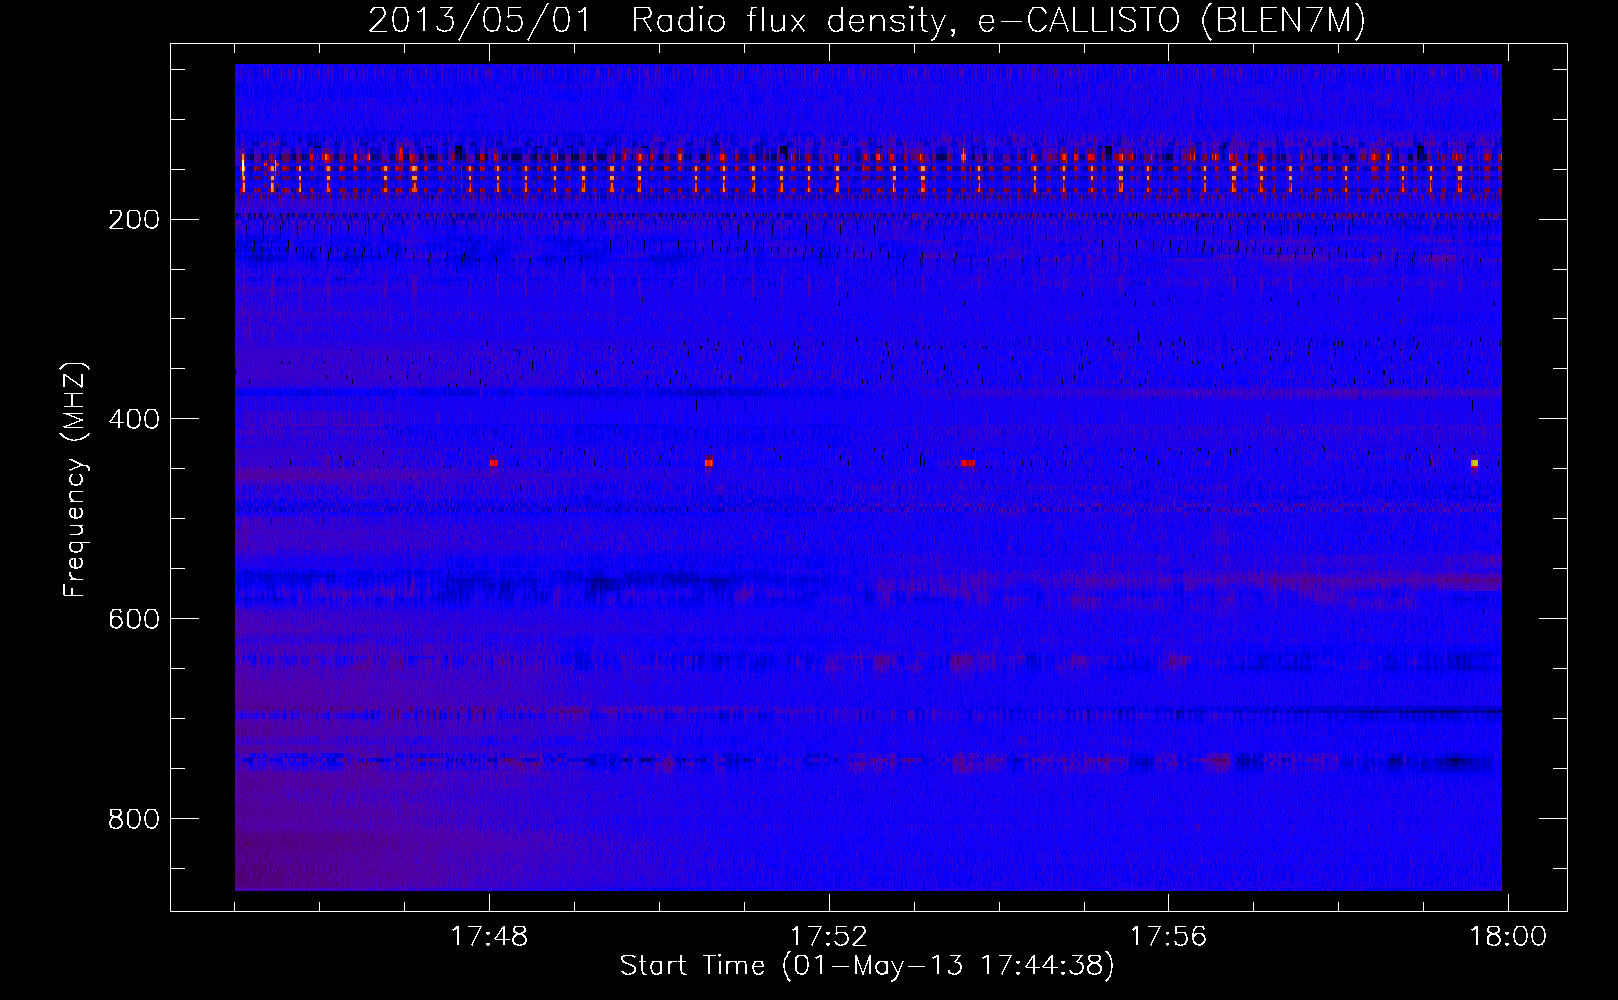Click the 17:56 time tick label
The image size is (1618, 1000).
pos(1168,937)
